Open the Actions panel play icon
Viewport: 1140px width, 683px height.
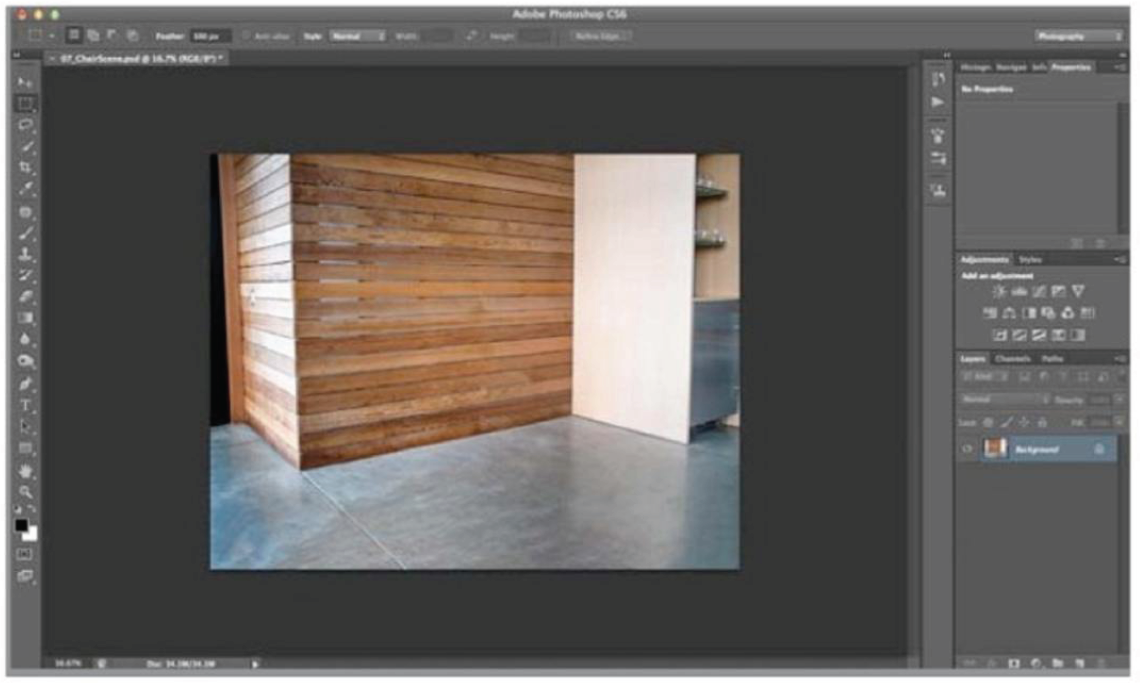[x=938, y=103]
